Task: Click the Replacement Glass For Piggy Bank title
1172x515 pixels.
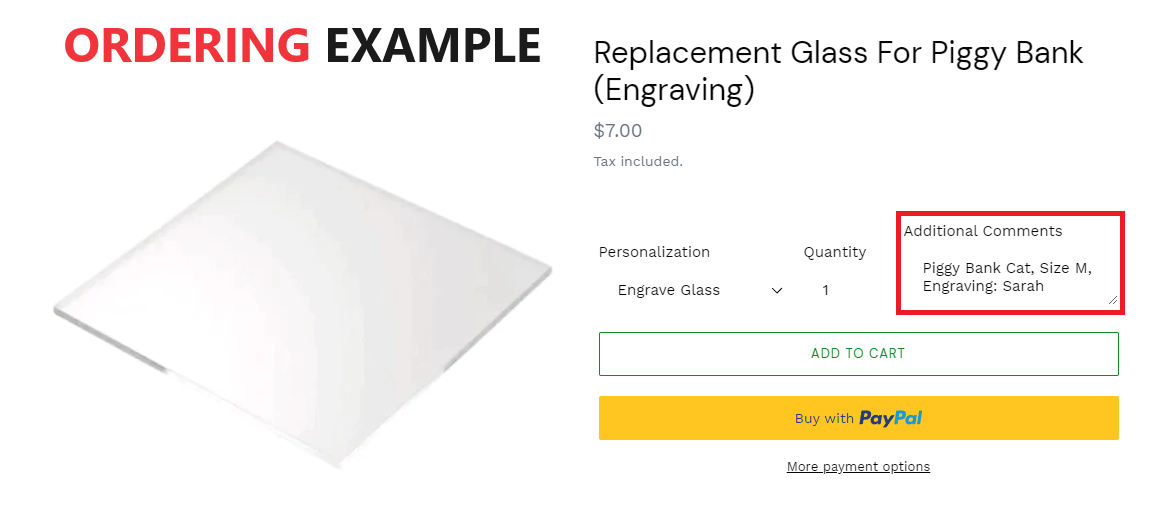Action: 838,52
